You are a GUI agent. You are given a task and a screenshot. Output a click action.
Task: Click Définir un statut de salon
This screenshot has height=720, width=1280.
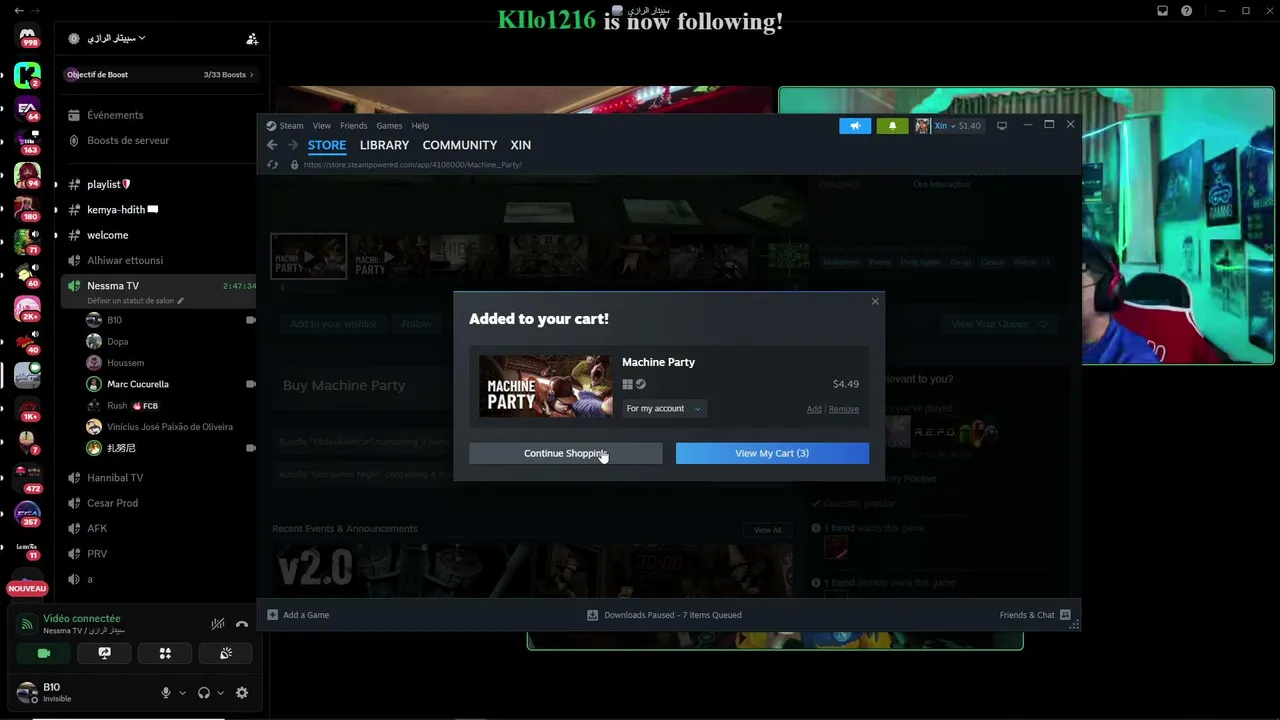pos(135,300)
